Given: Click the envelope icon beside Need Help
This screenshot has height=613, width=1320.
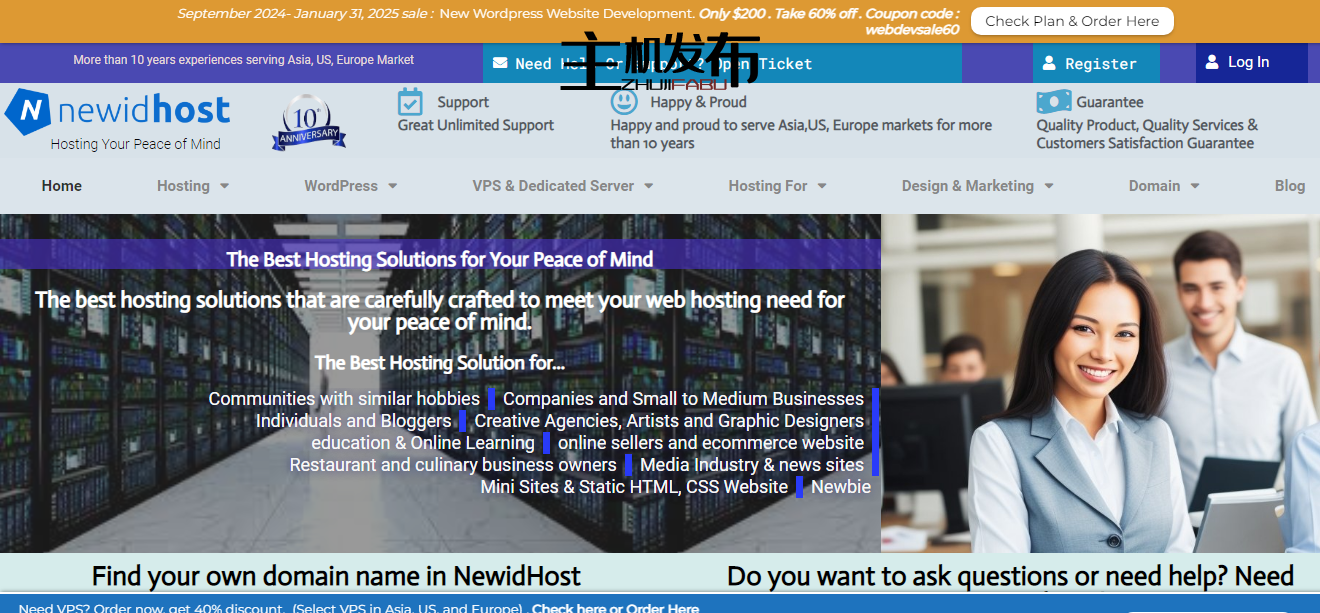Looking at the screenshot, I should (x=500, y=63).
